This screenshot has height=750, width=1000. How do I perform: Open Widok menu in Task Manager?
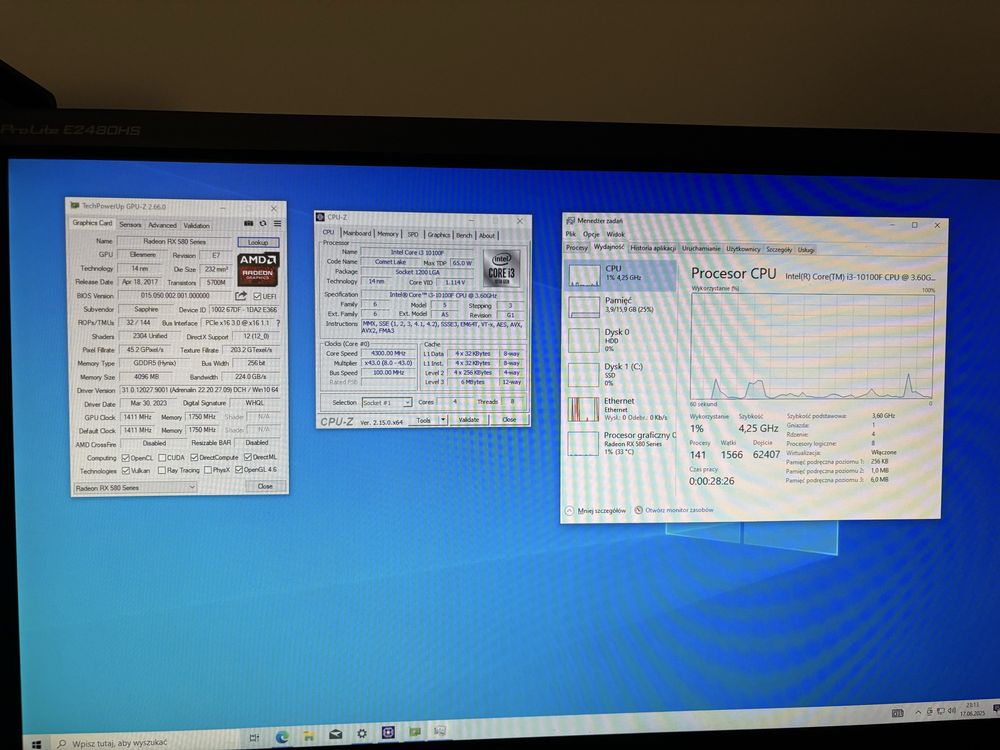[x=615, y=234]
